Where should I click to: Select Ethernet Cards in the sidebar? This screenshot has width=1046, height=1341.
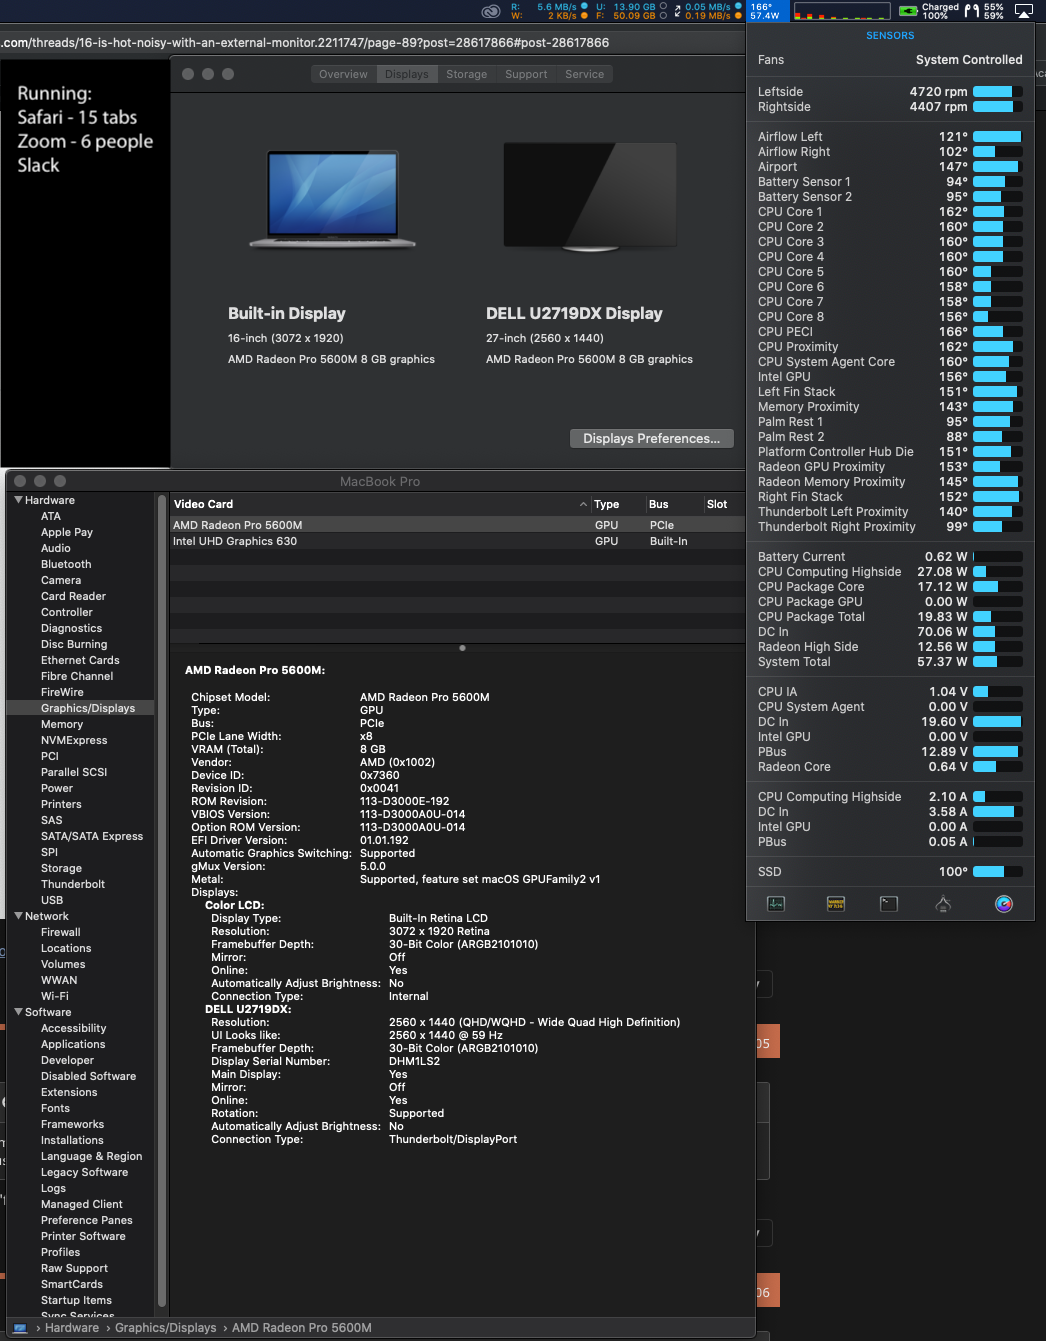pyautogui.click(x=80, y=660)
